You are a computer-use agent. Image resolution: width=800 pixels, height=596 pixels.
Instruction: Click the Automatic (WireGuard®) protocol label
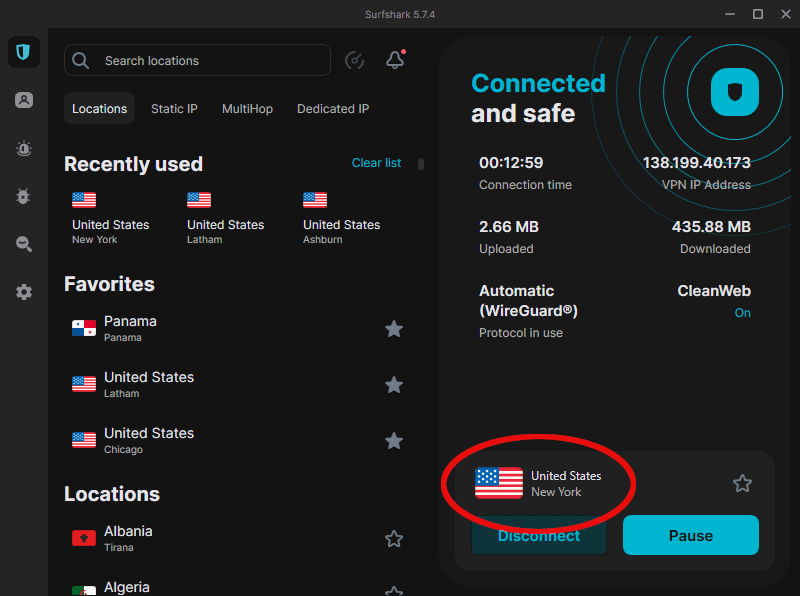tap(528, 301)
